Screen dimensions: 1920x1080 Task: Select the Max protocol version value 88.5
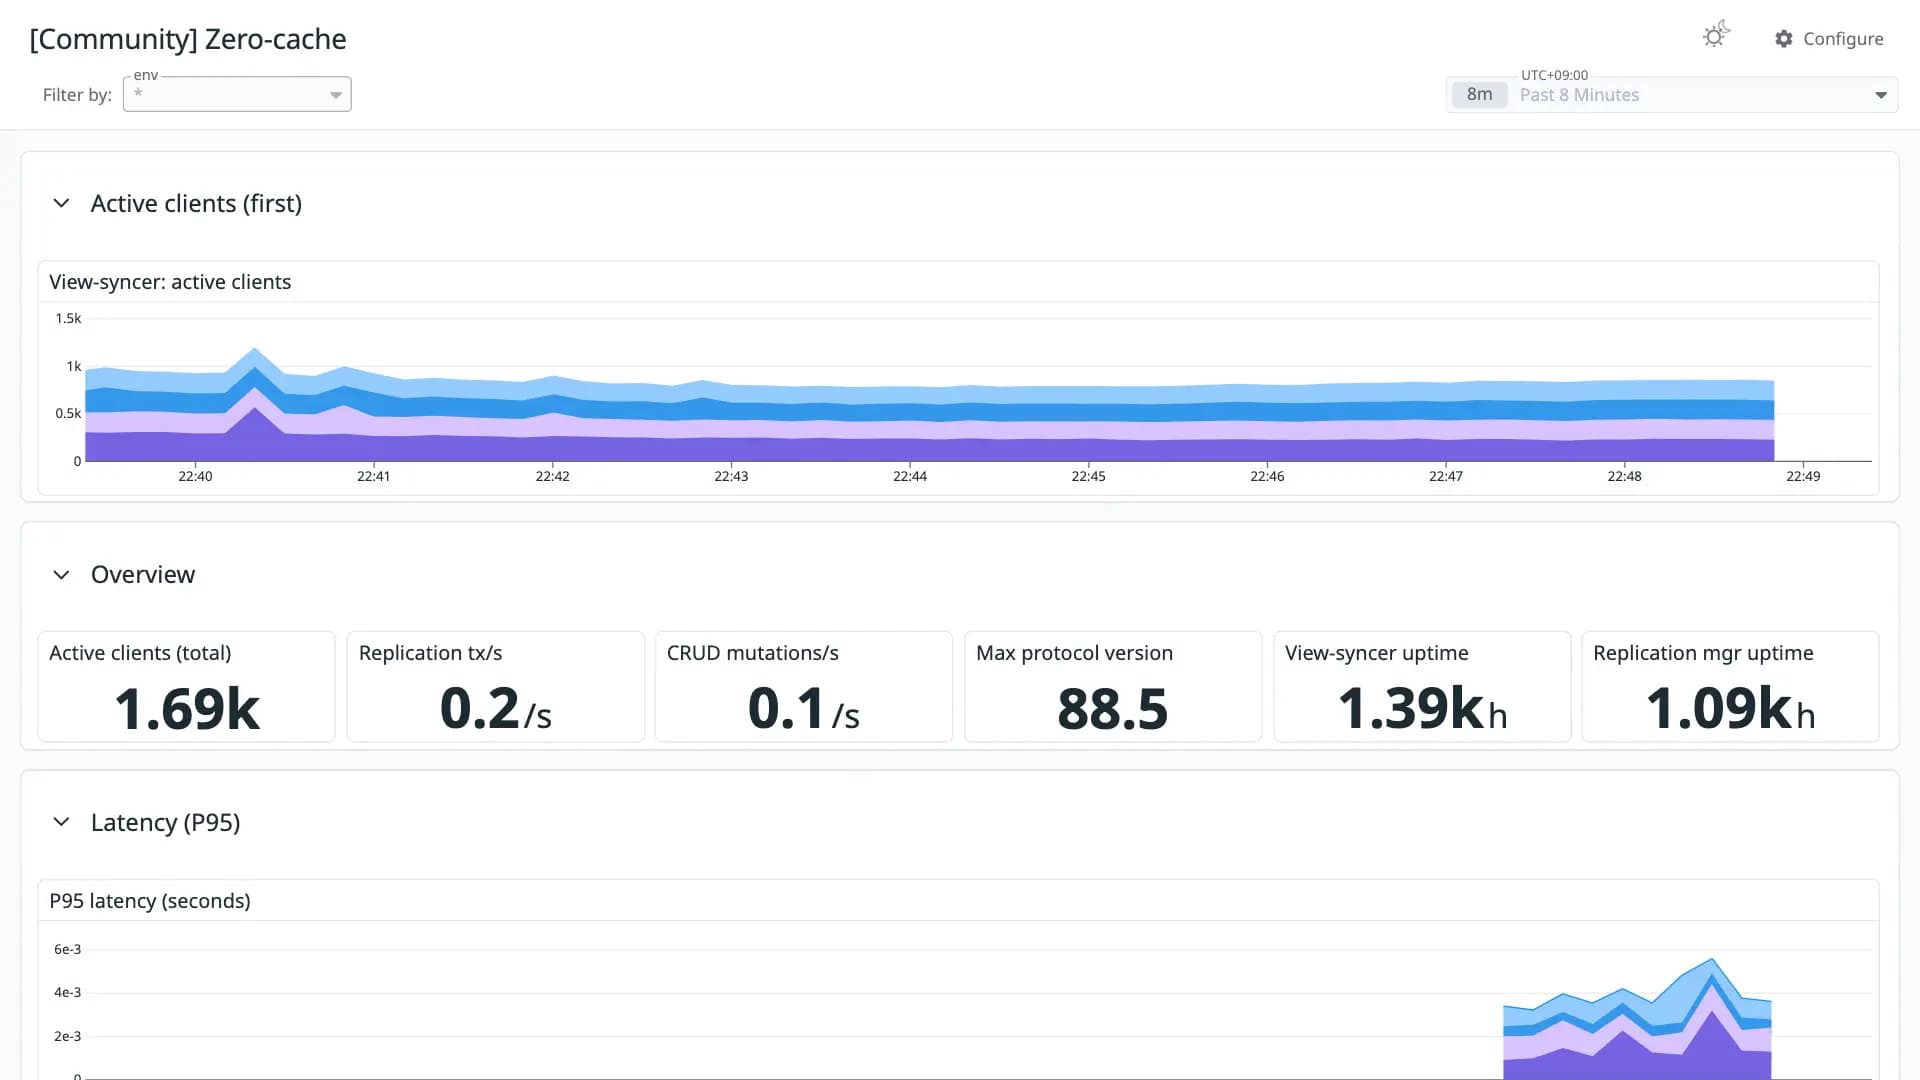point(1112,709)
